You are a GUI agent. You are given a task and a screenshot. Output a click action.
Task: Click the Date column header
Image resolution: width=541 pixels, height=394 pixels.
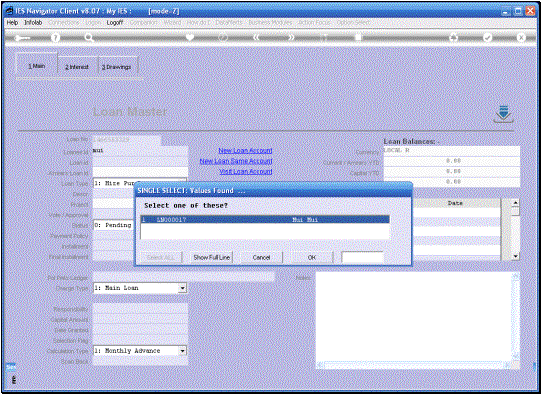455,203
